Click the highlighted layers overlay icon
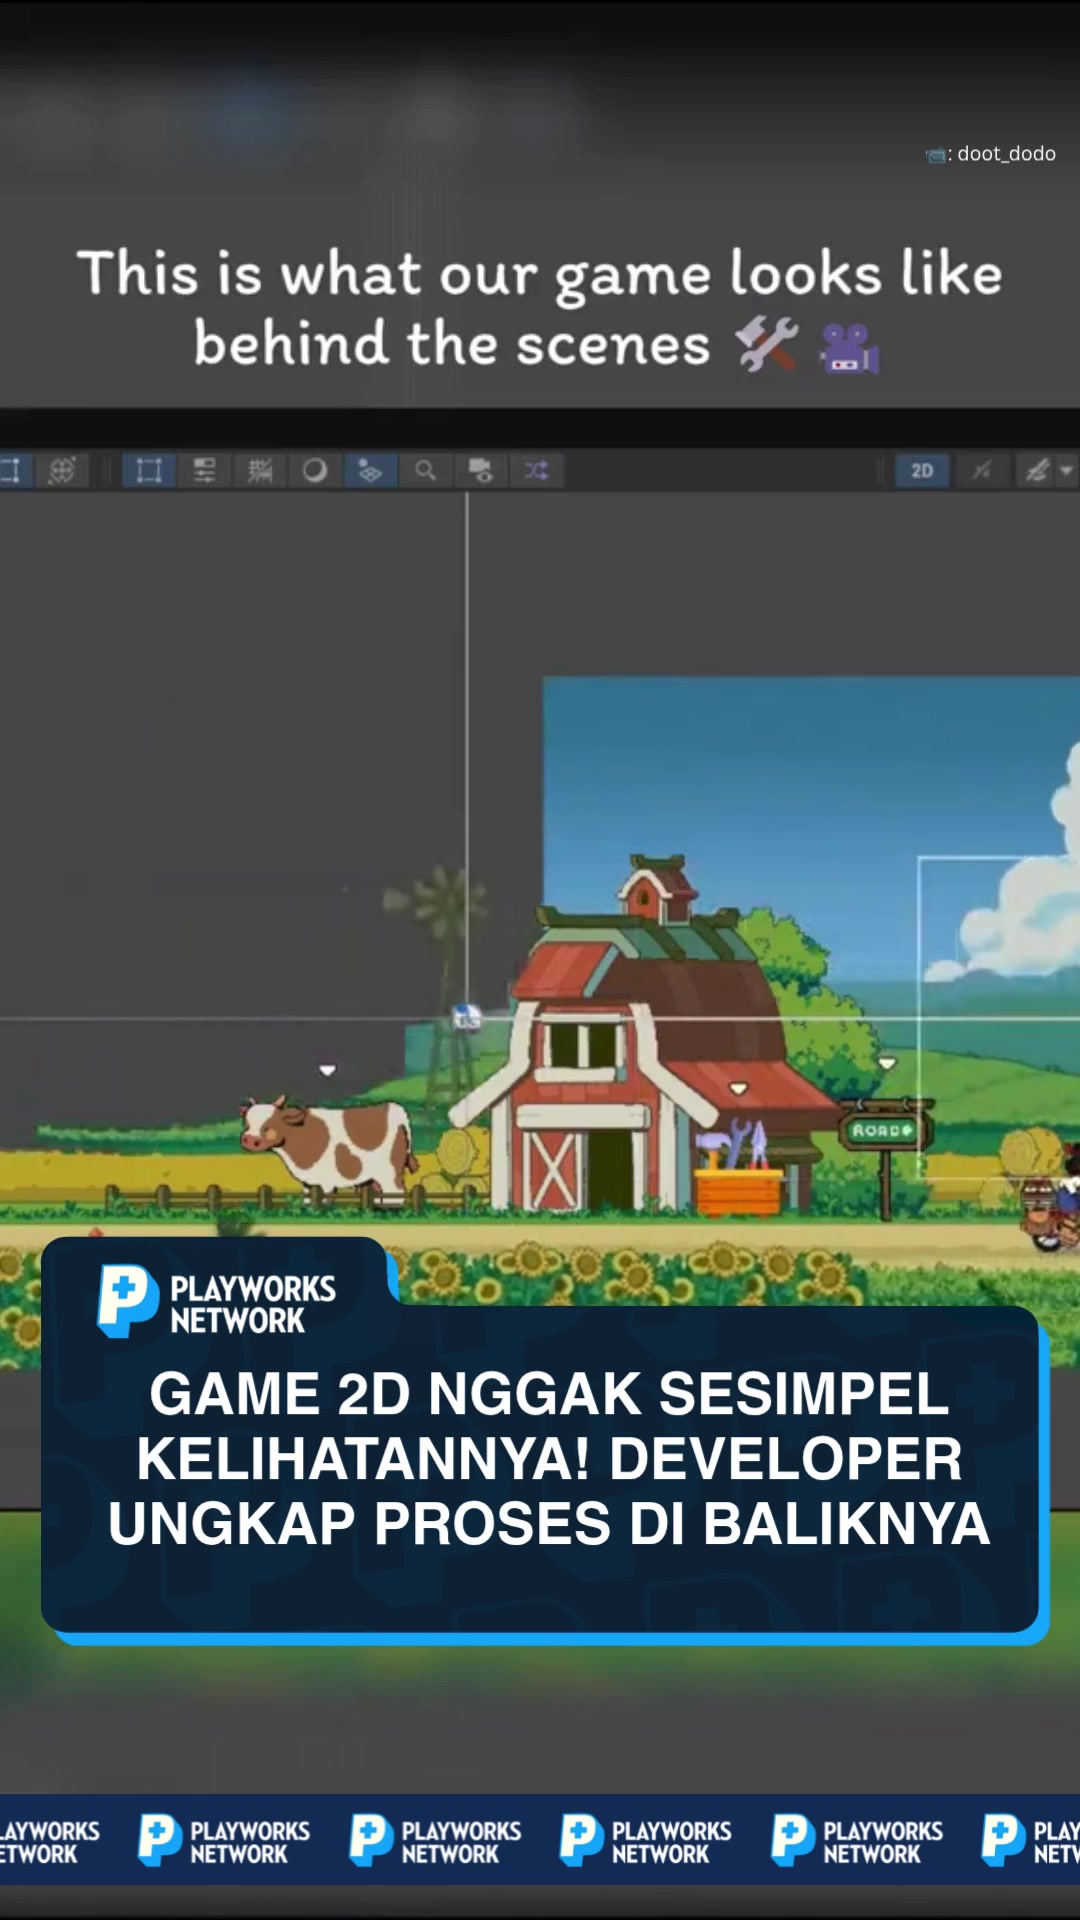1080x1920 pixels. pyautogui.click(x=370, y=471)
